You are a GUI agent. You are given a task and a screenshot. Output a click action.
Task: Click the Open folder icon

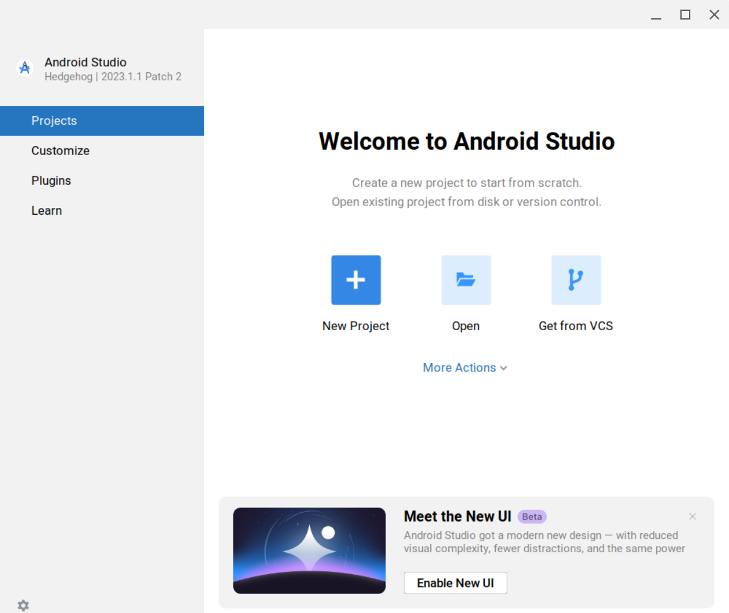point(466,280)
